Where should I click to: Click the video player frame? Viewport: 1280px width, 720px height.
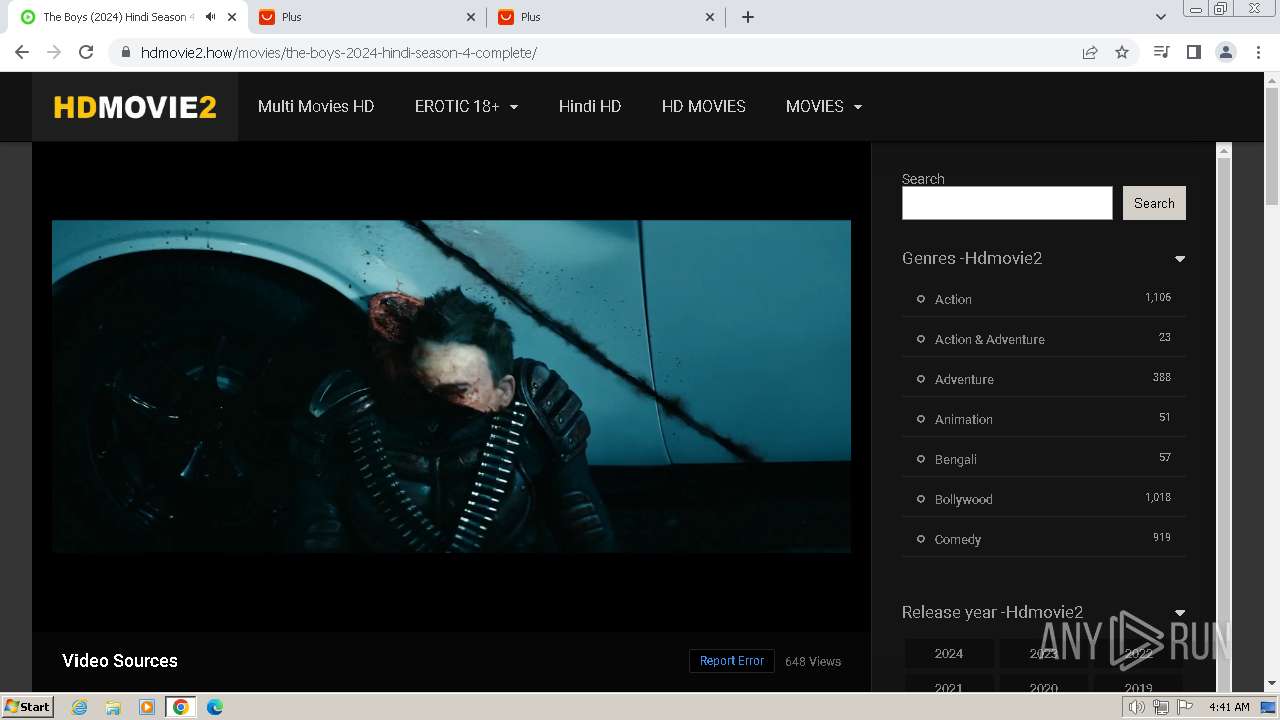click(x=451, y=386)
